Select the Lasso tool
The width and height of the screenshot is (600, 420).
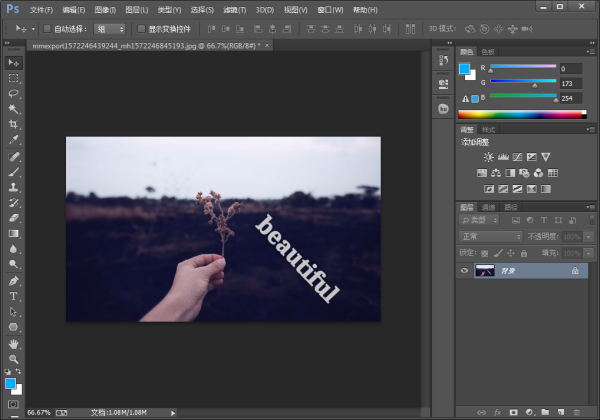(13, 93)
